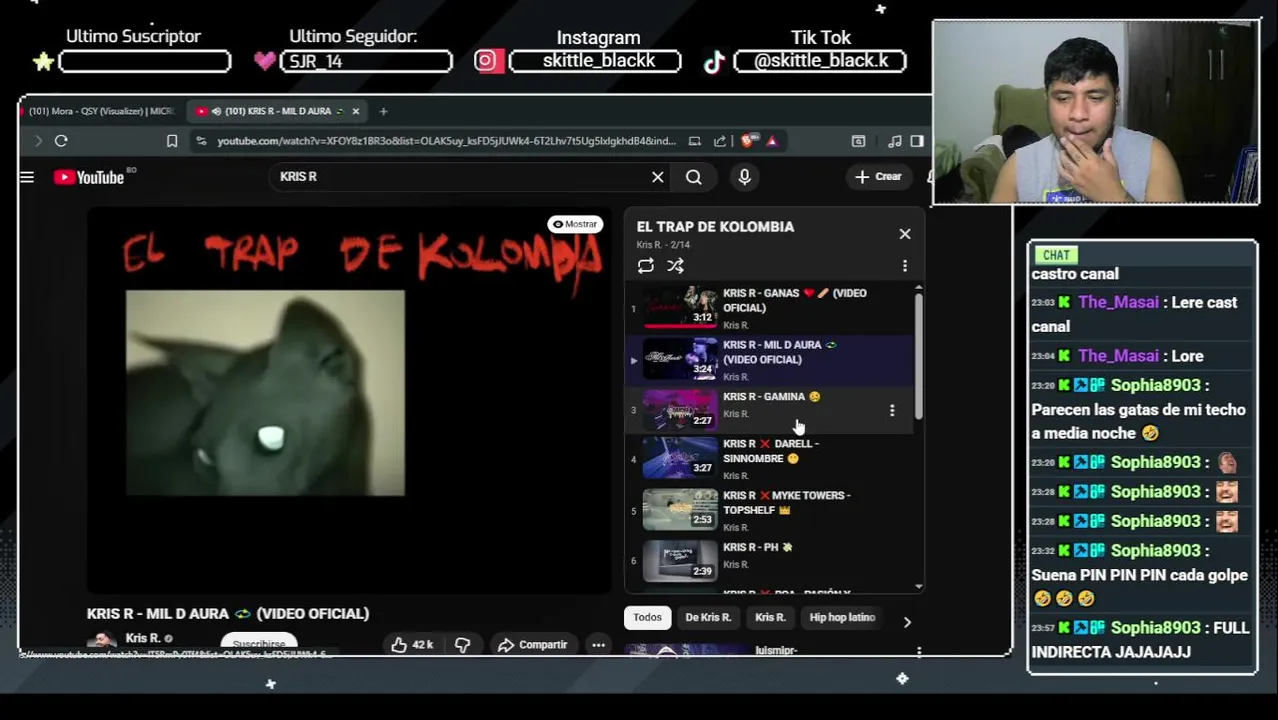Screen dimensions: 1278x720
Task: Open options for the luismipr recommended video
Action: (919, 652)
